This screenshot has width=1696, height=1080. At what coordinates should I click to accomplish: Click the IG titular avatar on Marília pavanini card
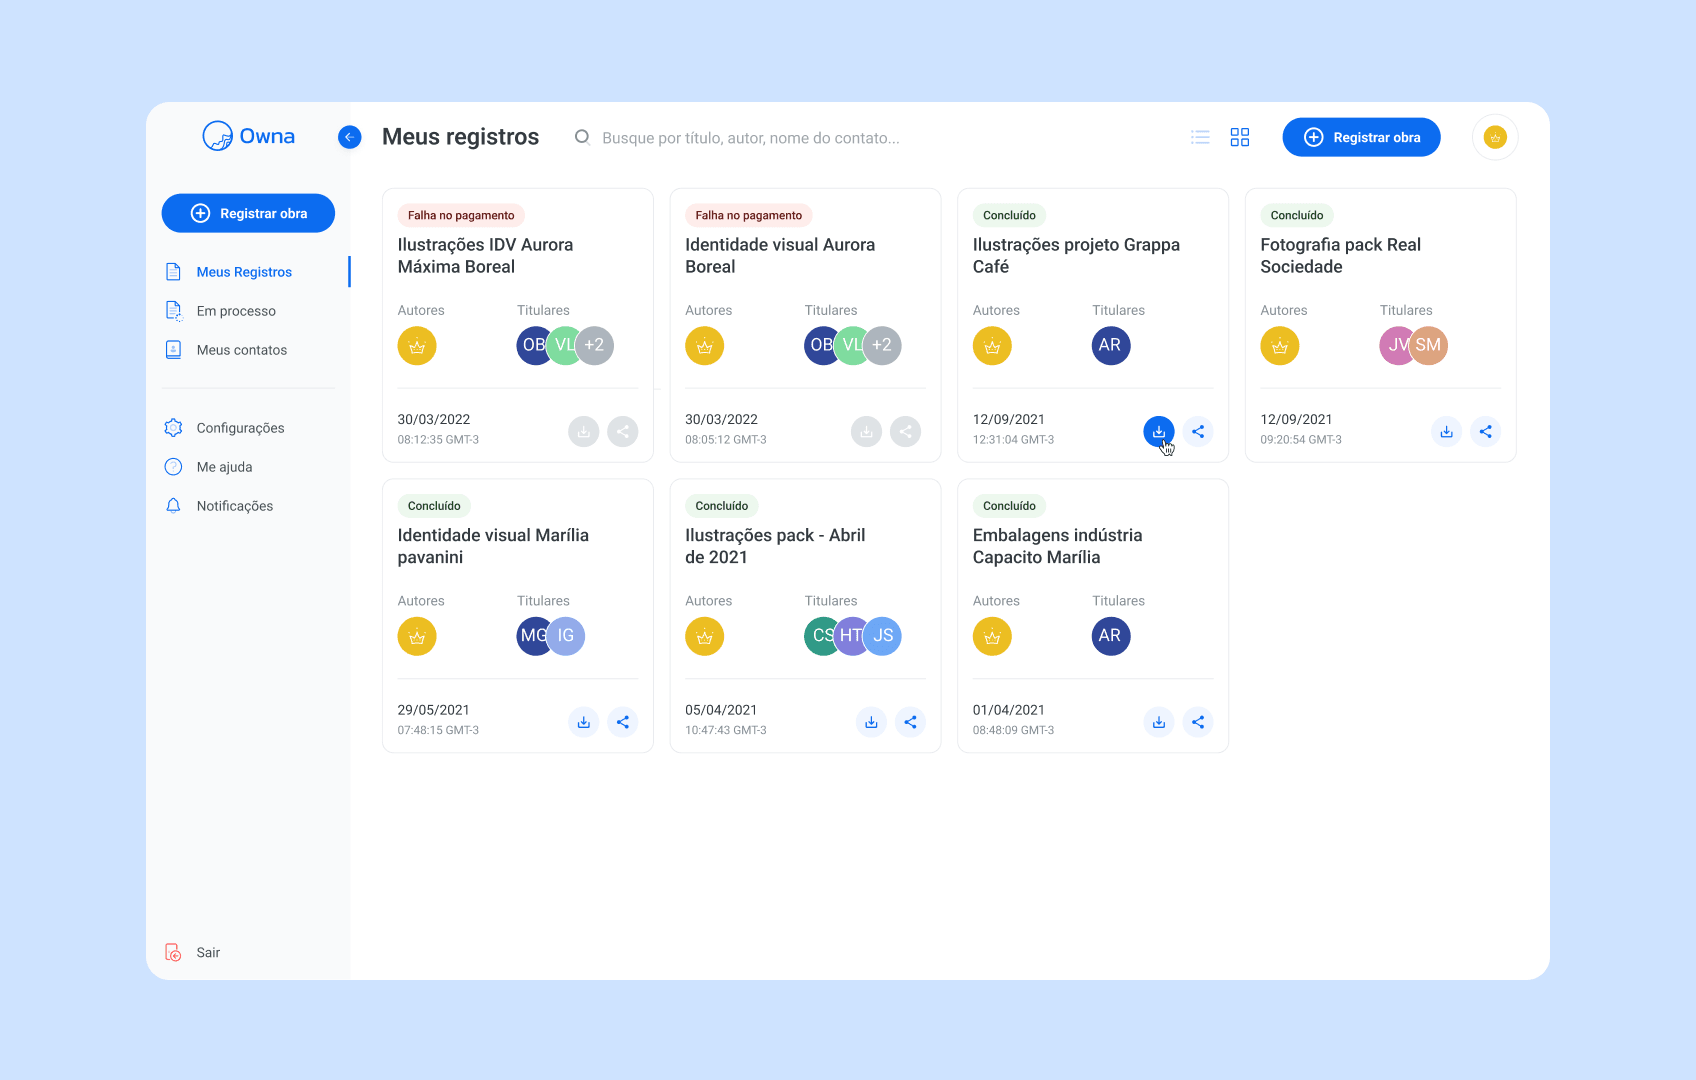[566, 636]
